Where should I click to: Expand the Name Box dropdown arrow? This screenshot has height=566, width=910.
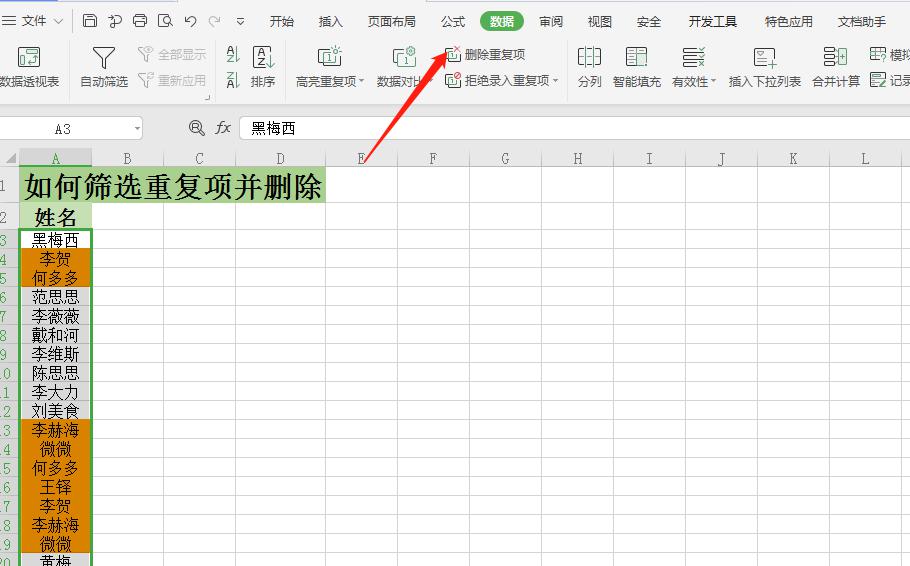coord(137,128)
